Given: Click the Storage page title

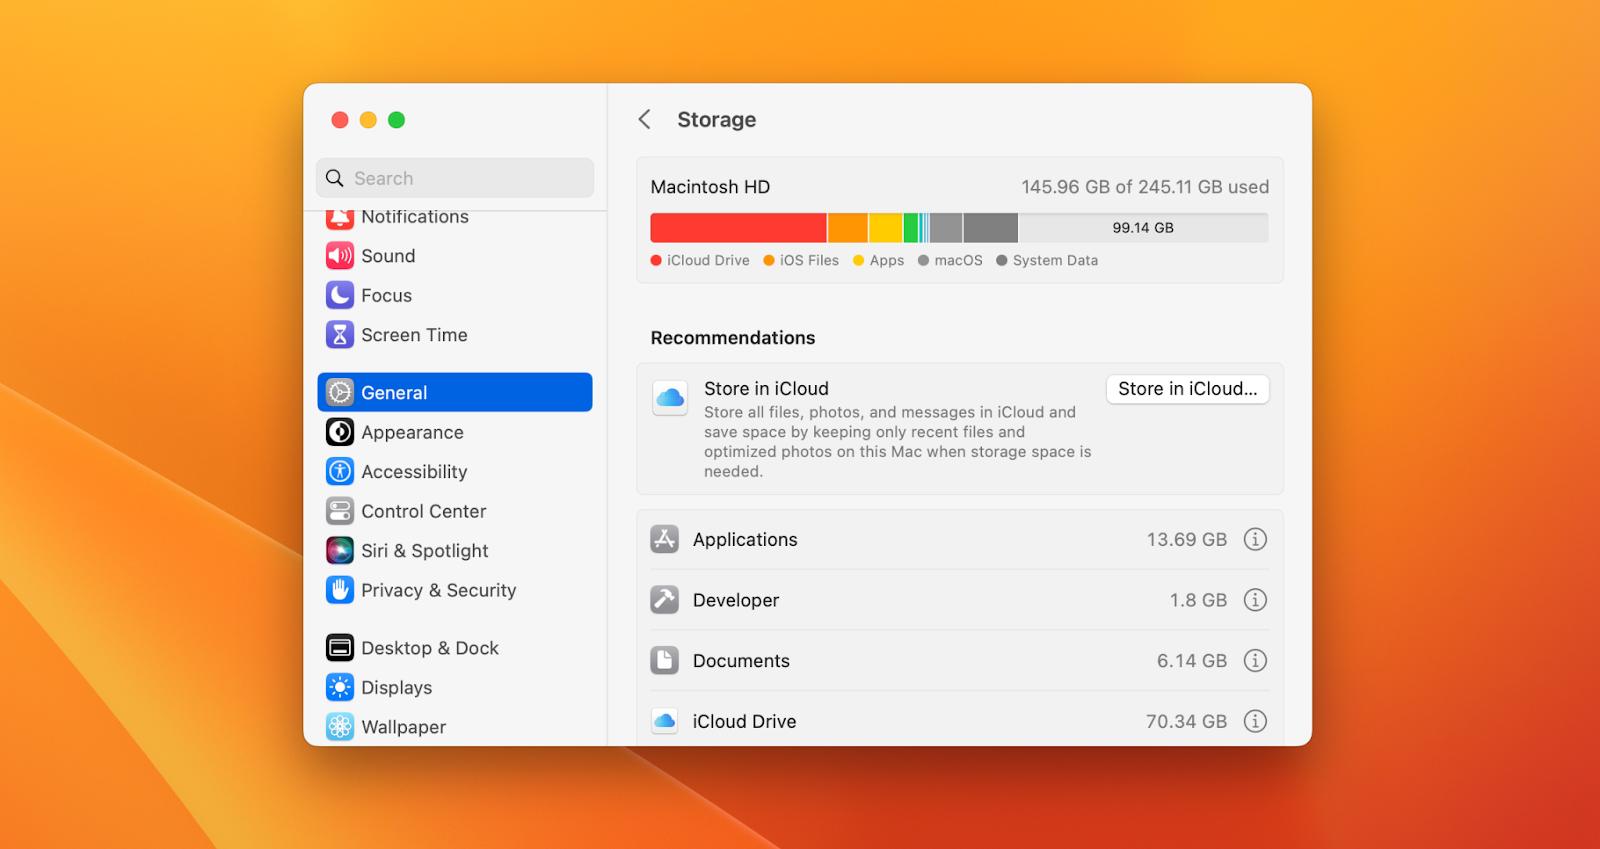Looking at the screenshot, I should pyautogui.click(x=717, y=120).
